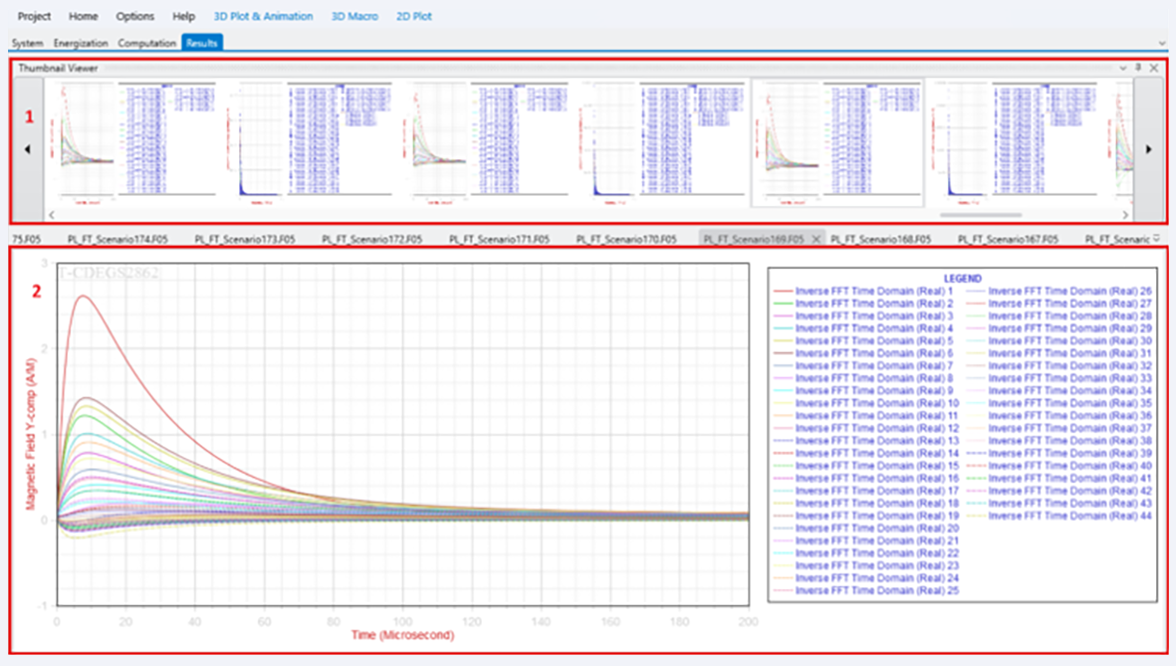Screen dimensions: 1176x666
Task: Select the Results tab
Action: (202, 43)
